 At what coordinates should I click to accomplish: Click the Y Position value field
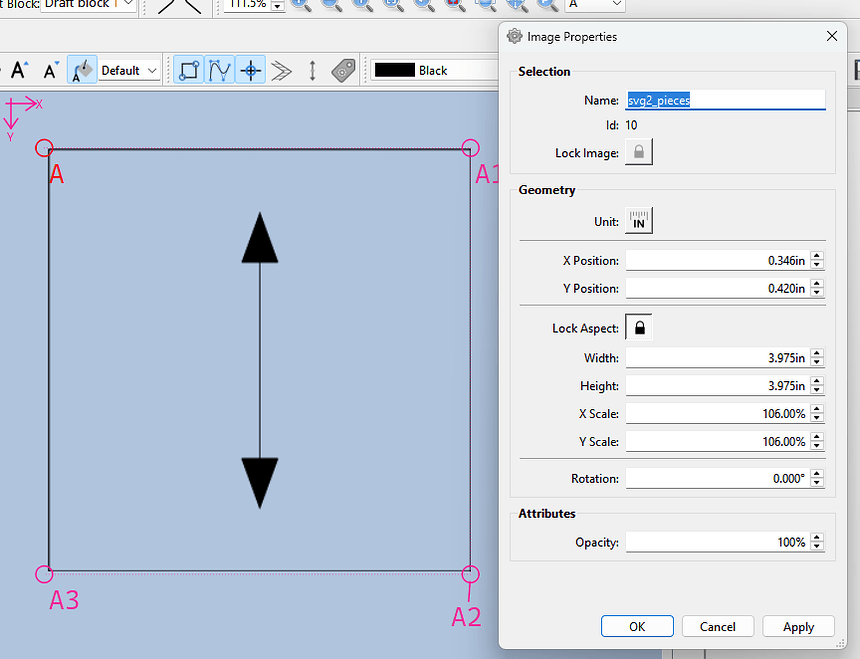point(718,288)
